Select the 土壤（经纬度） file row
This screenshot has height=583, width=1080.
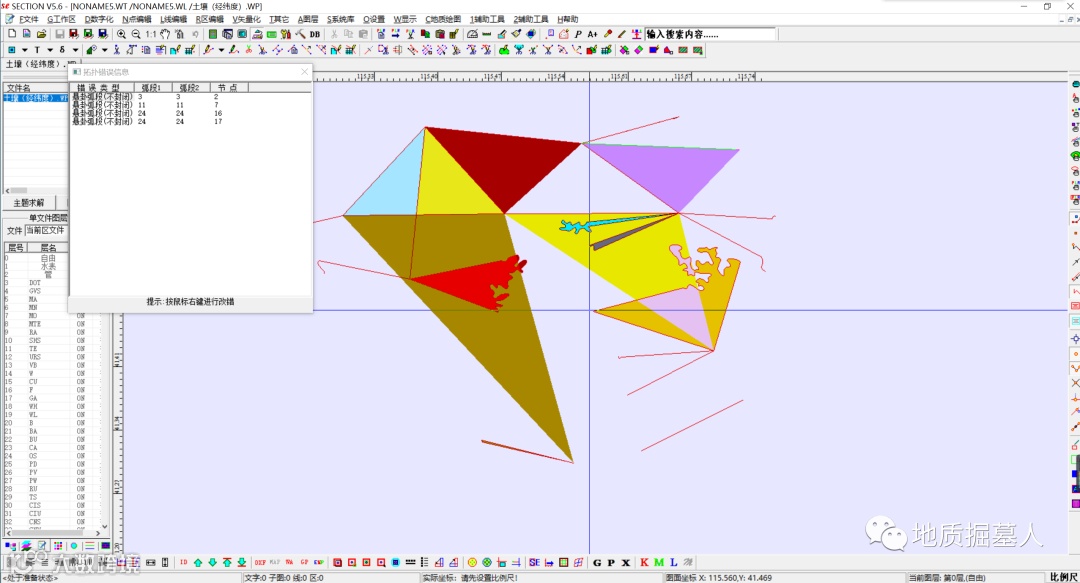pyautogui.click(x=36, y=98)
